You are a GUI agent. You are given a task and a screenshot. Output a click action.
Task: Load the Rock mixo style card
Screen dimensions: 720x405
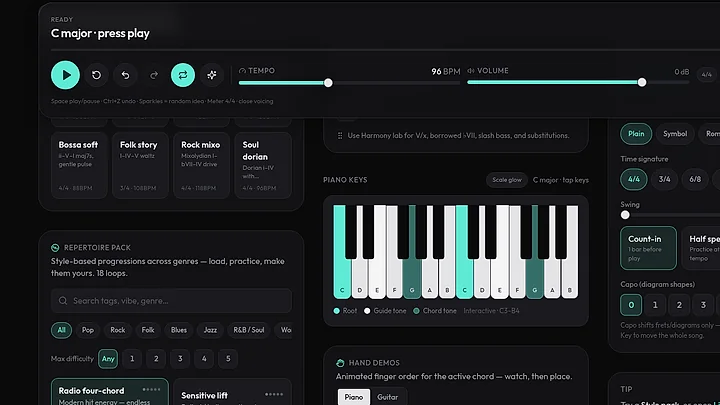pyautogui.click(x=201, y=165)
